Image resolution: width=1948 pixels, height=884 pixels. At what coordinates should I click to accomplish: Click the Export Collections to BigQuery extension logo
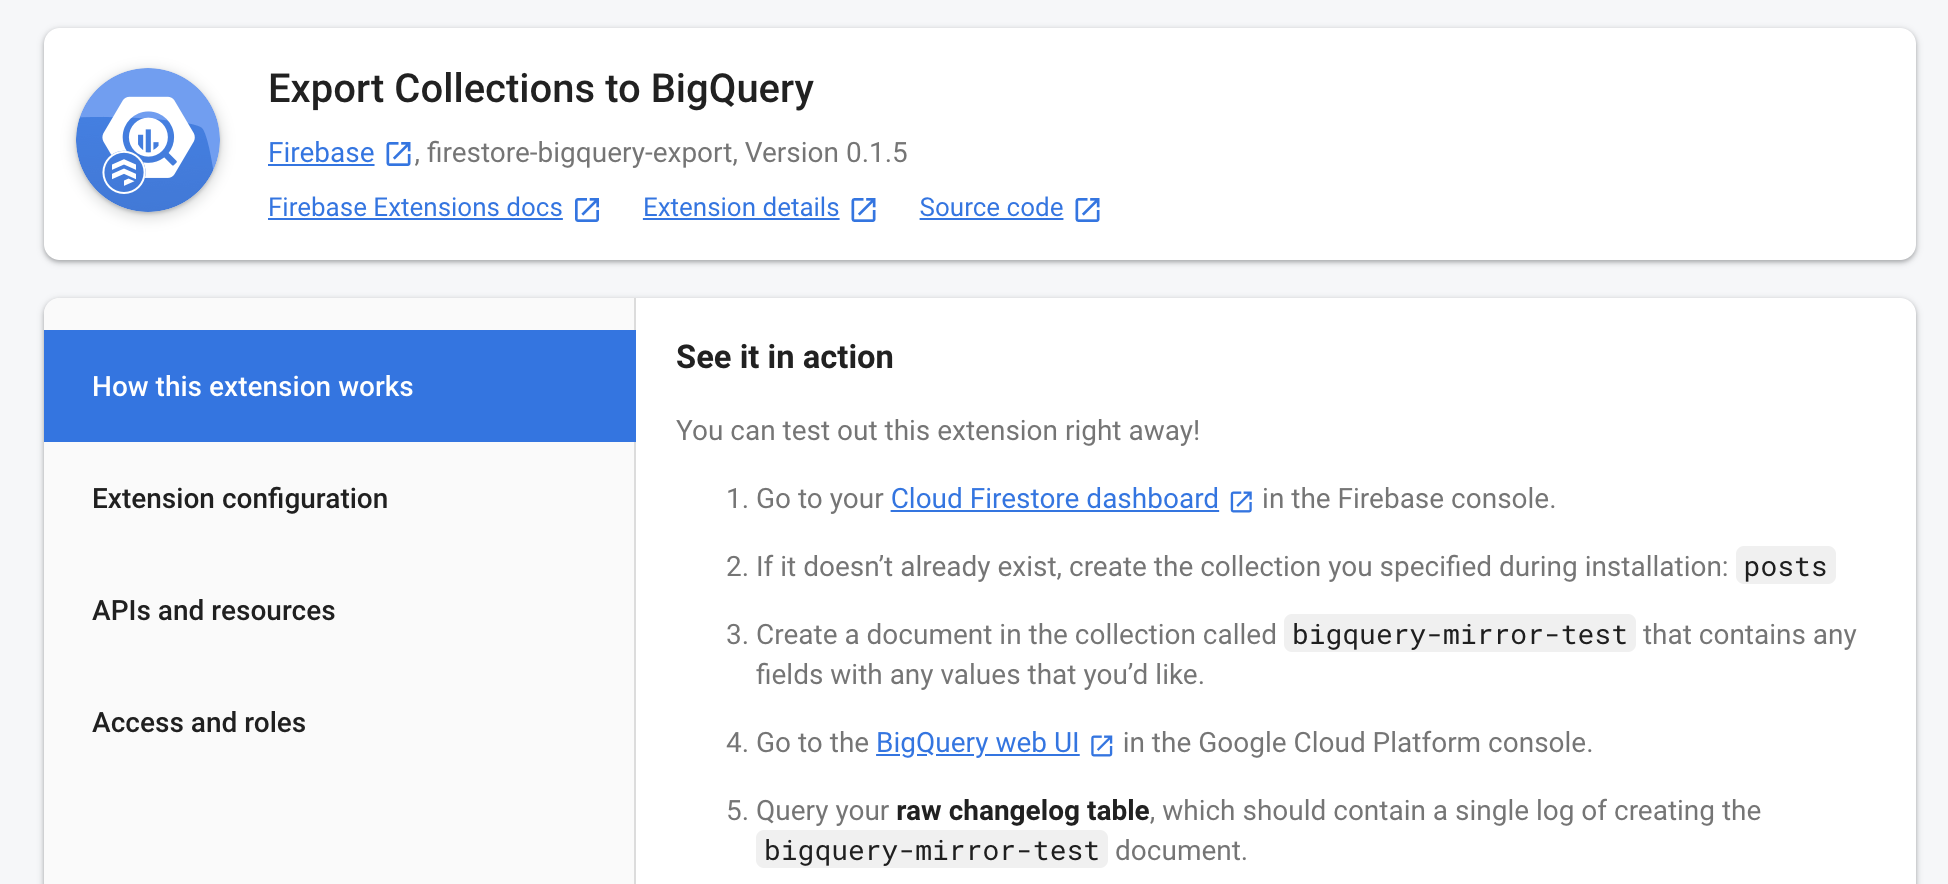pyautogui.click(x=147, y=140)
